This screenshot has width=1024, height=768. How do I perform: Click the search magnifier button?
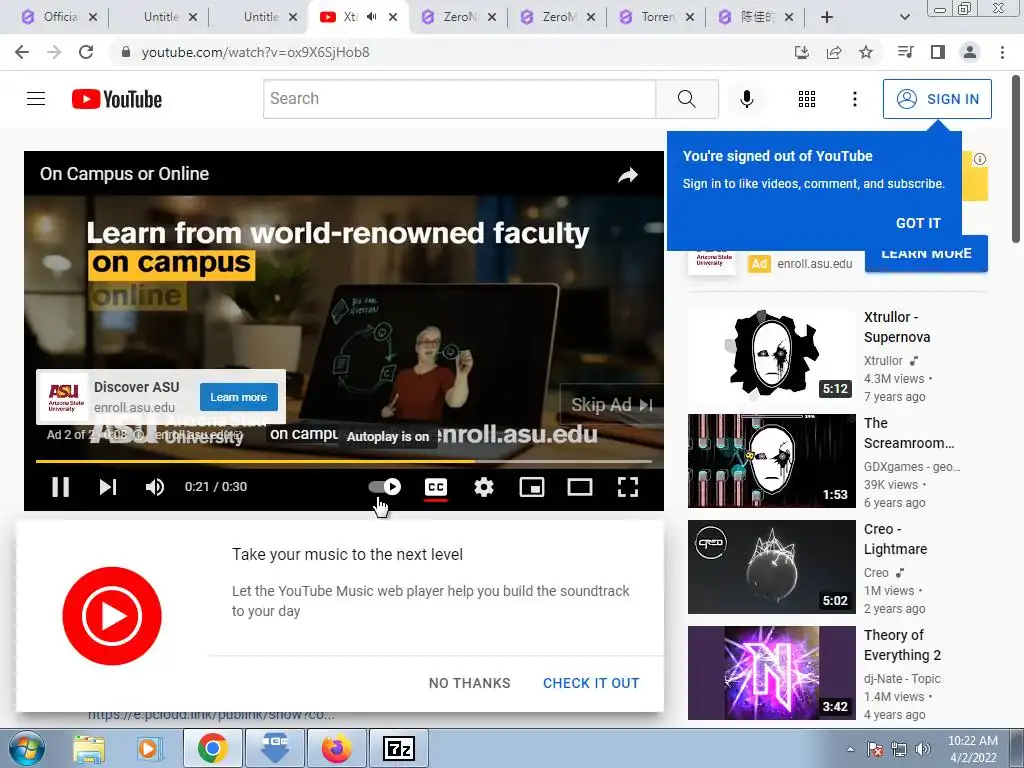pyautogui.click(x=686, y=99)
